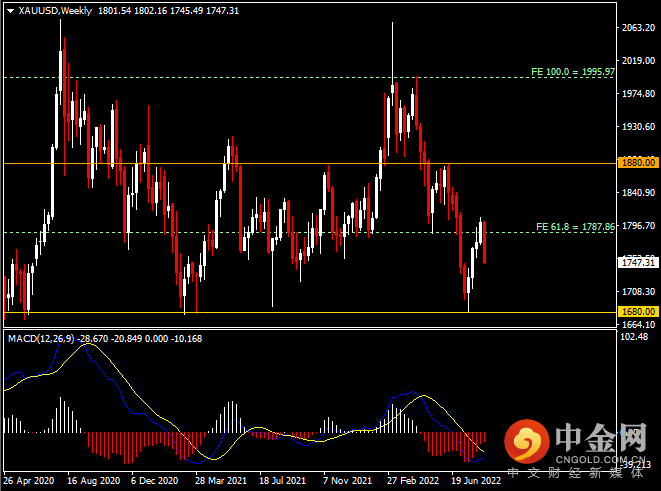Image resolution: width=661 pixels, height=491 pixels.
Task: Click the 19 Jun 2022 date label
Action: point(476,480)
